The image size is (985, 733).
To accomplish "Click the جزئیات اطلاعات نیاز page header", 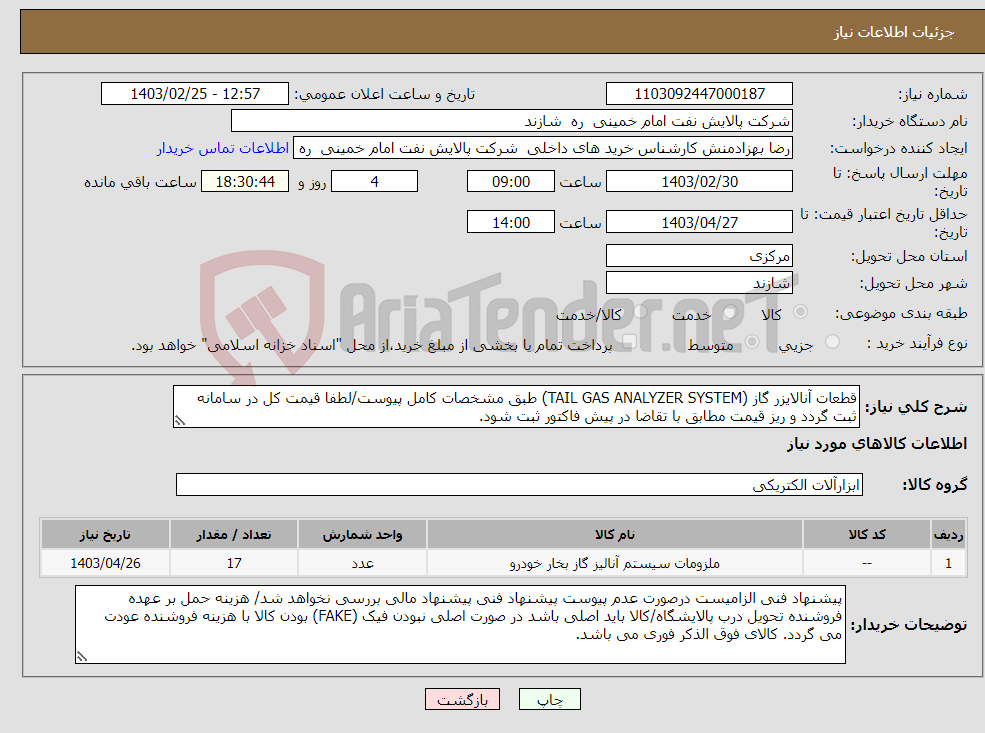I will pyautogui.click(x=893, y=32).
